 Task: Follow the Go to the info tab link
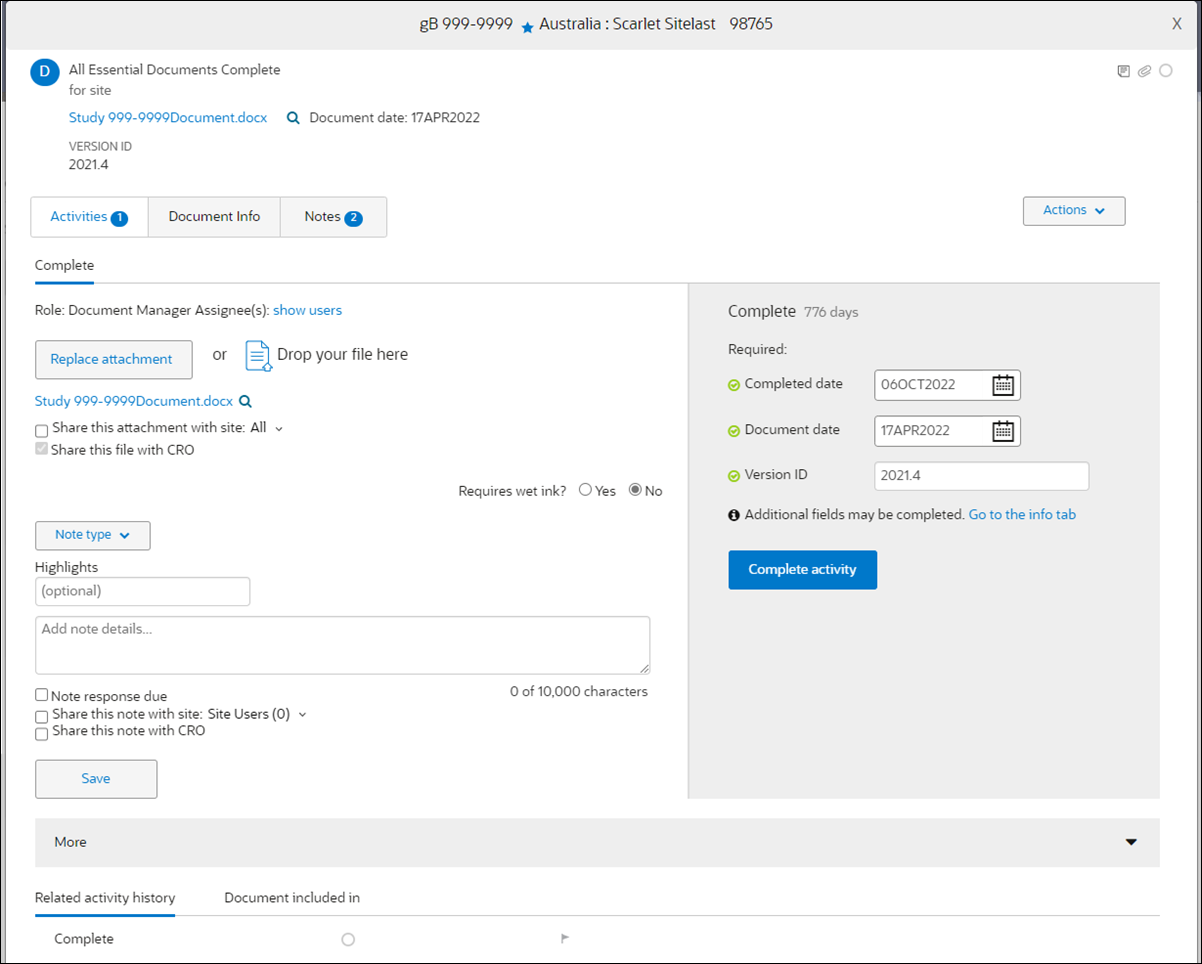click(1022, 515)
